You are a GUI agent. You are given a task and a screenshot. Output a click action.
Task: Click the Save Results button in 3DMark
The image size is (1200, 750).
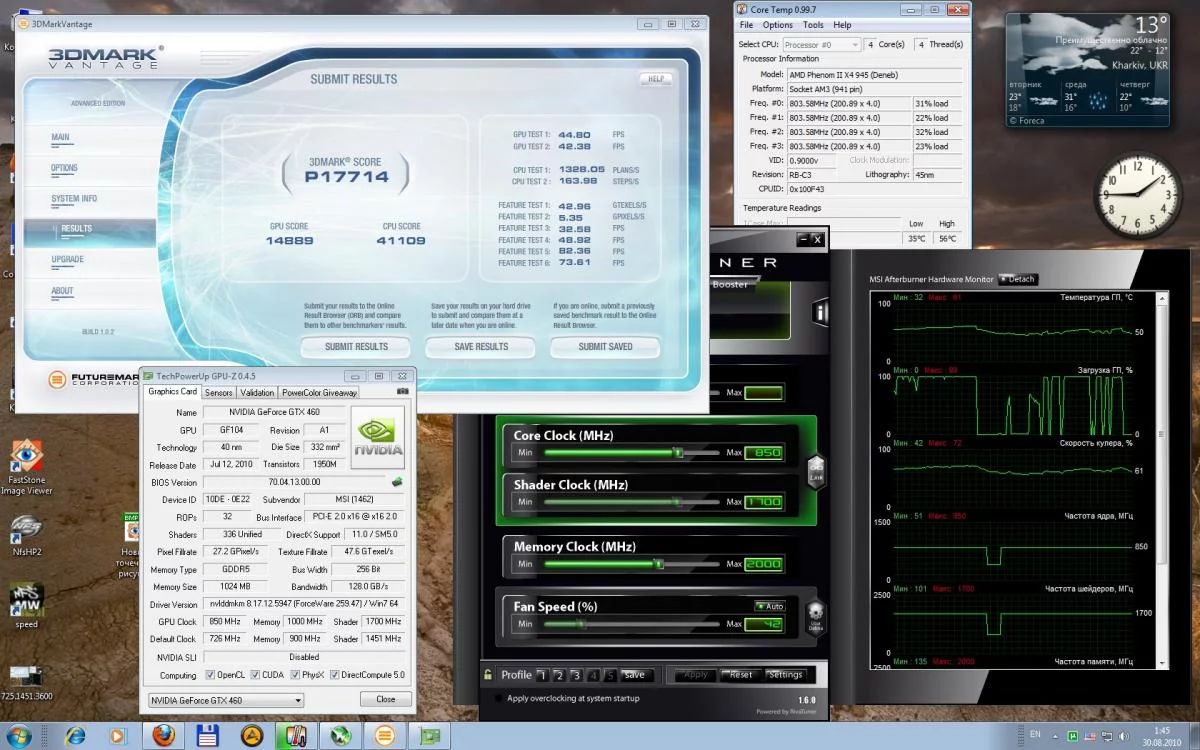(481, 347)
